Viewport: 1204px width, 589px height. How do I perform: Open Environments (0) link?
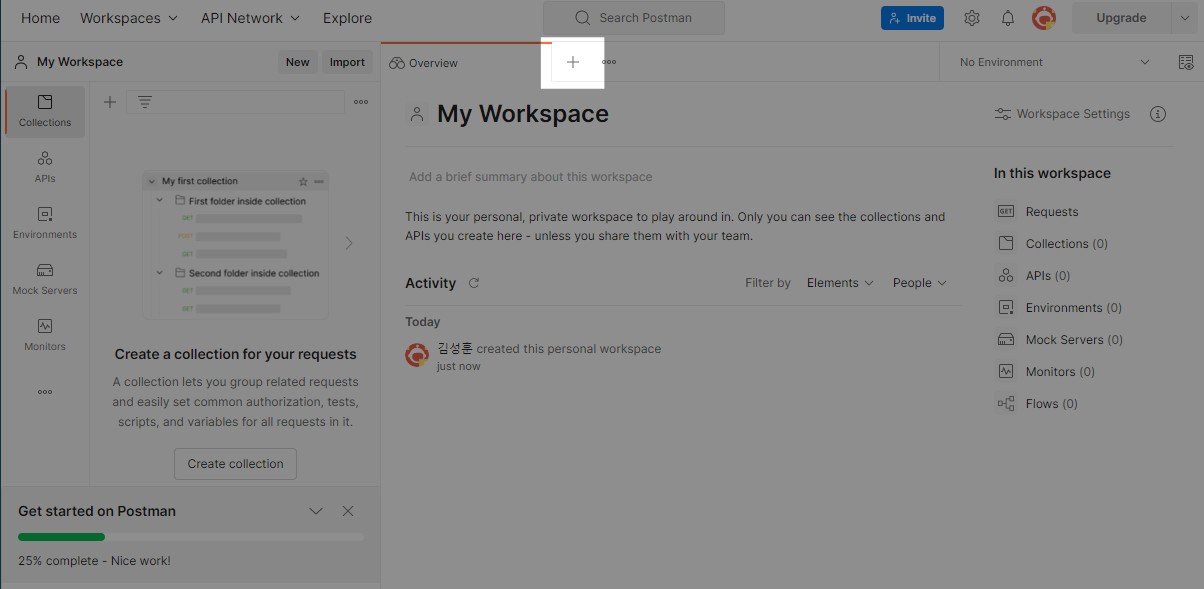point(1060,308)
